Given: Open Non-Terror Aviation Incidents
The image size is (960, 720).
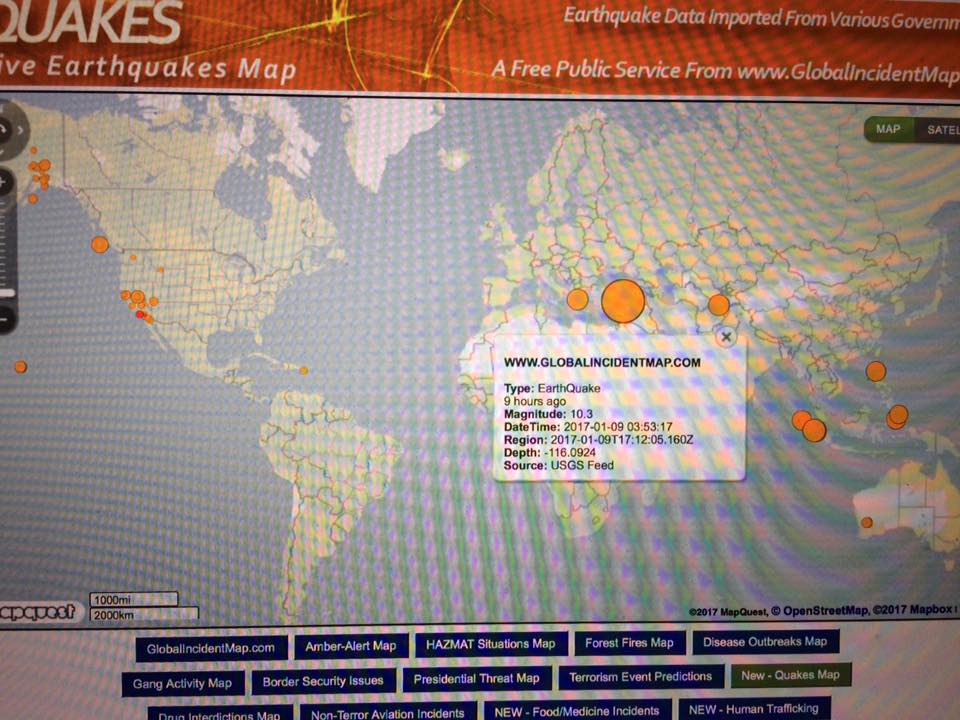Looking at the screenshot, I should tap(388, 713).
